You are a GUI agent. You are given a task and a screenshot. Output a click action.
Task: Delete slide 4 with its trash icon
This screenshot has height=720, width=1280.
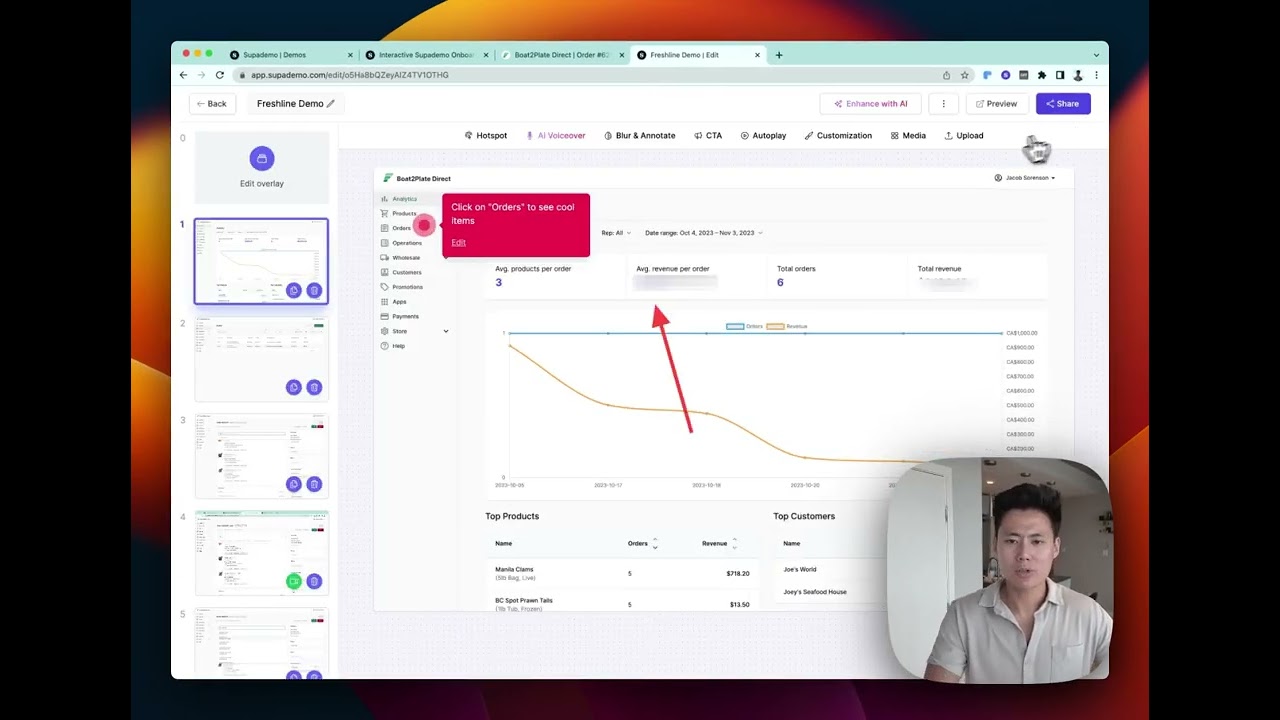[x=314, y=581]
